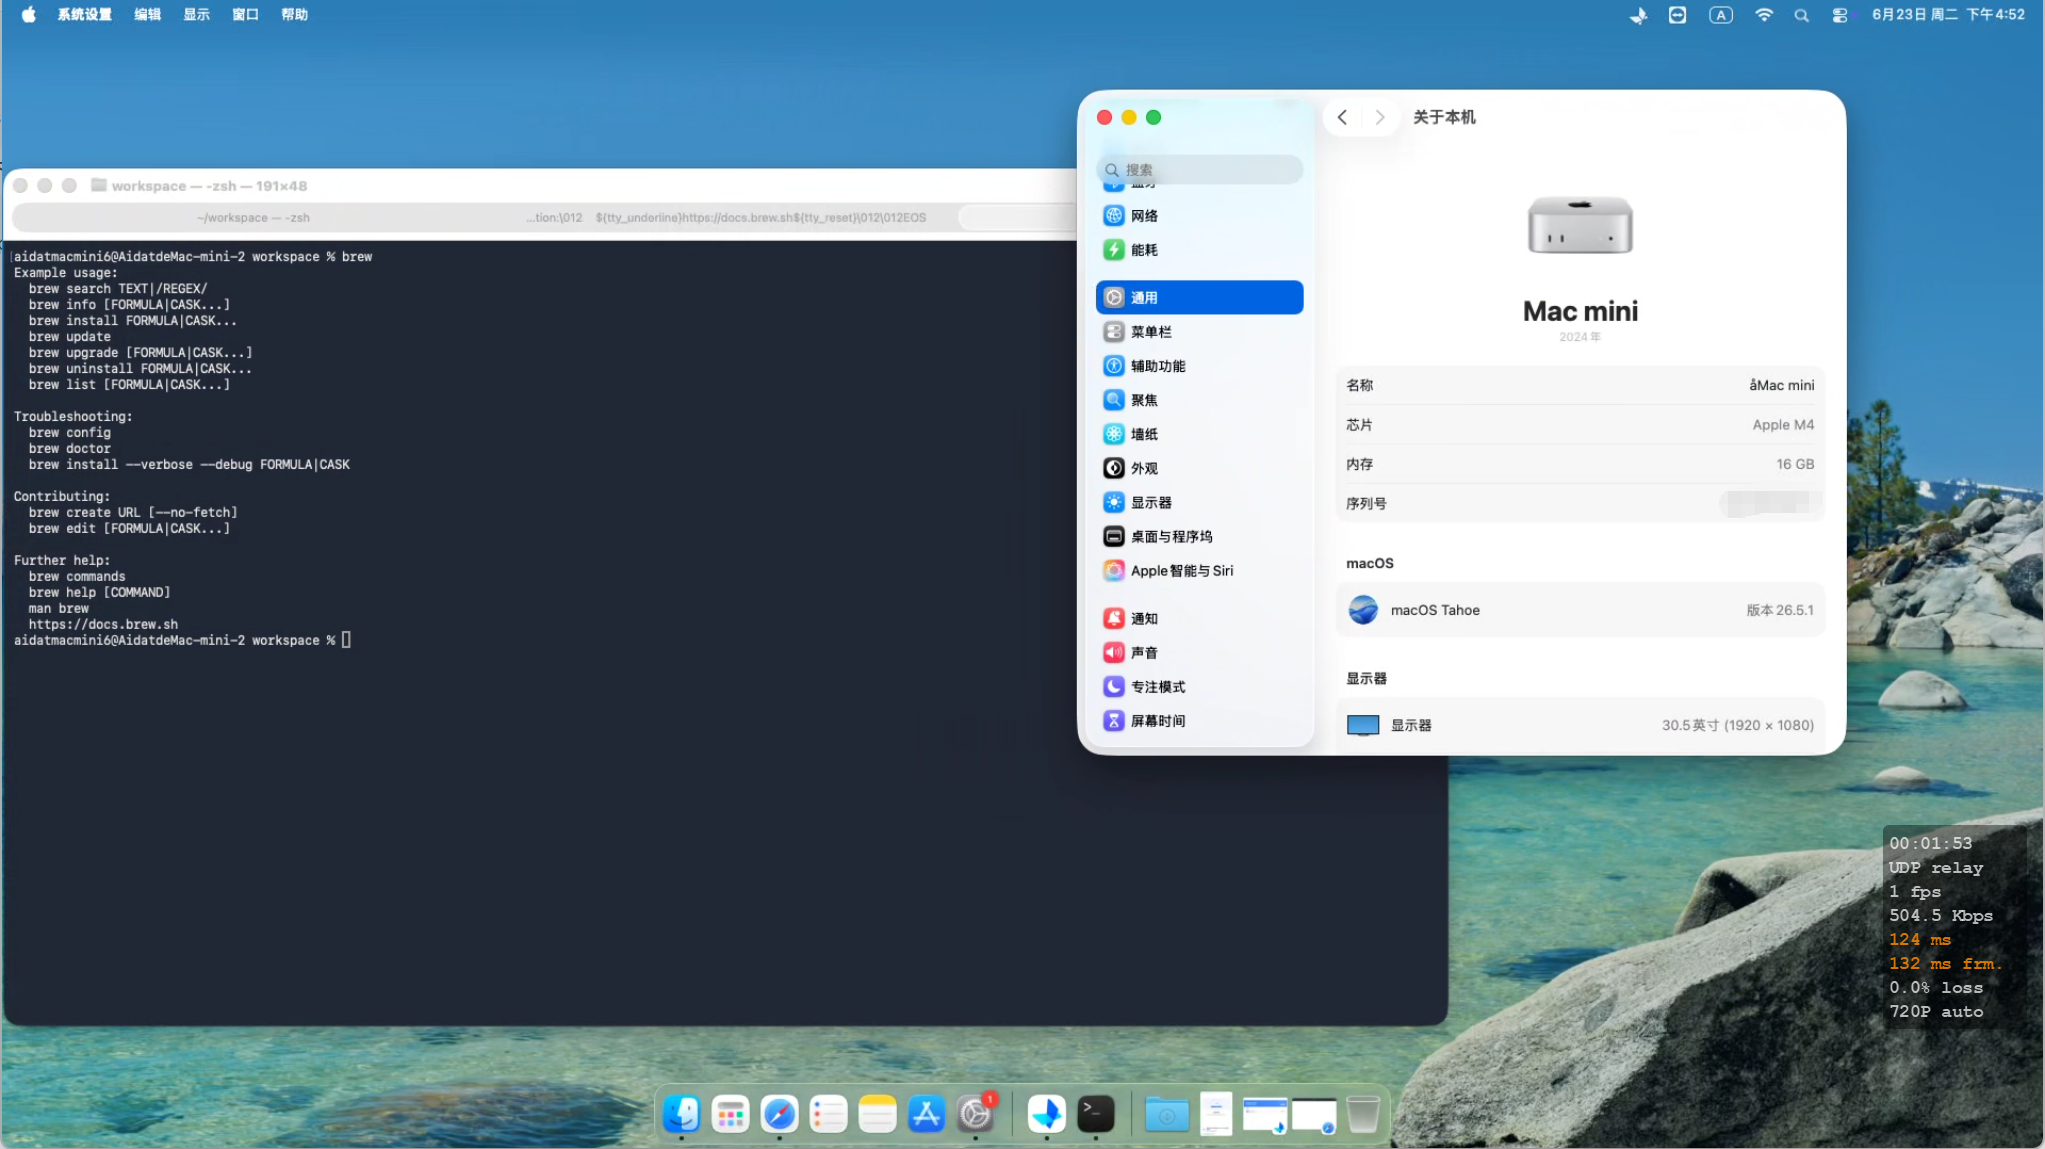Click the 内存 value 16 GB
Viewport: 2045px width, 1149px height.
tap(1795, 464)
